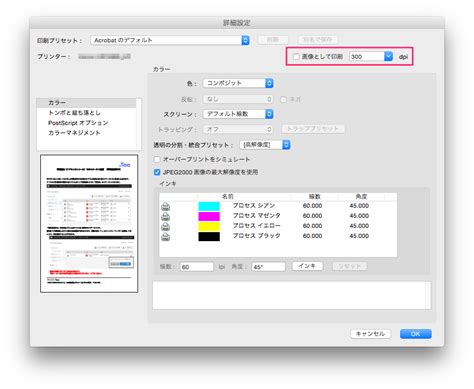474x389 pixels.
Task: Uncheck JPEG2000 画像の最大解像度を使用
Action: (157, 172)
